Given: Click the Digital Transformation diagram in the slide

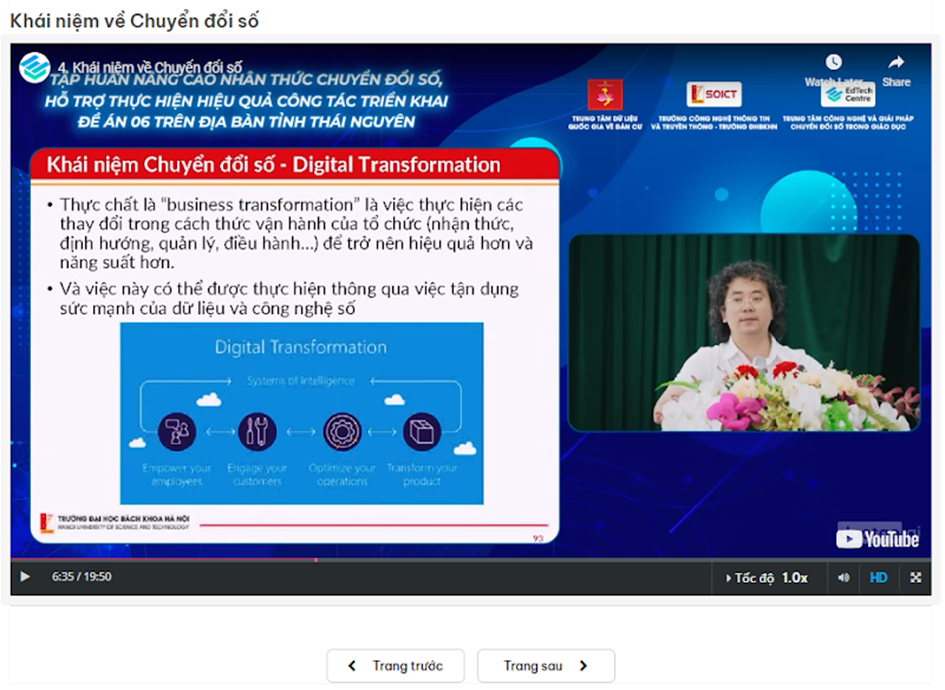Looking at the screenshot, I should (x=301, y=413).
